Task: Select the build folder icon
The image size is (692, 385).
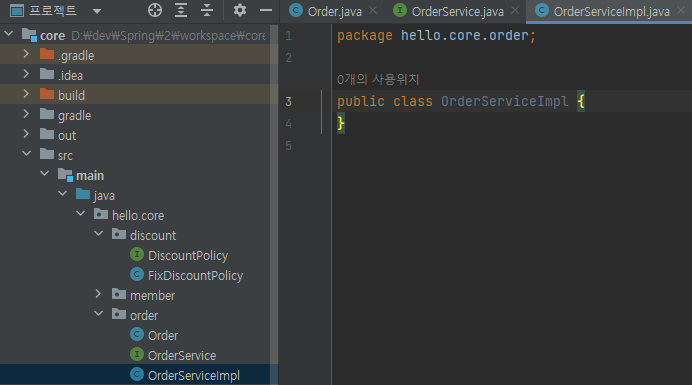Action: pyautogui.click(x=47, y=94)
